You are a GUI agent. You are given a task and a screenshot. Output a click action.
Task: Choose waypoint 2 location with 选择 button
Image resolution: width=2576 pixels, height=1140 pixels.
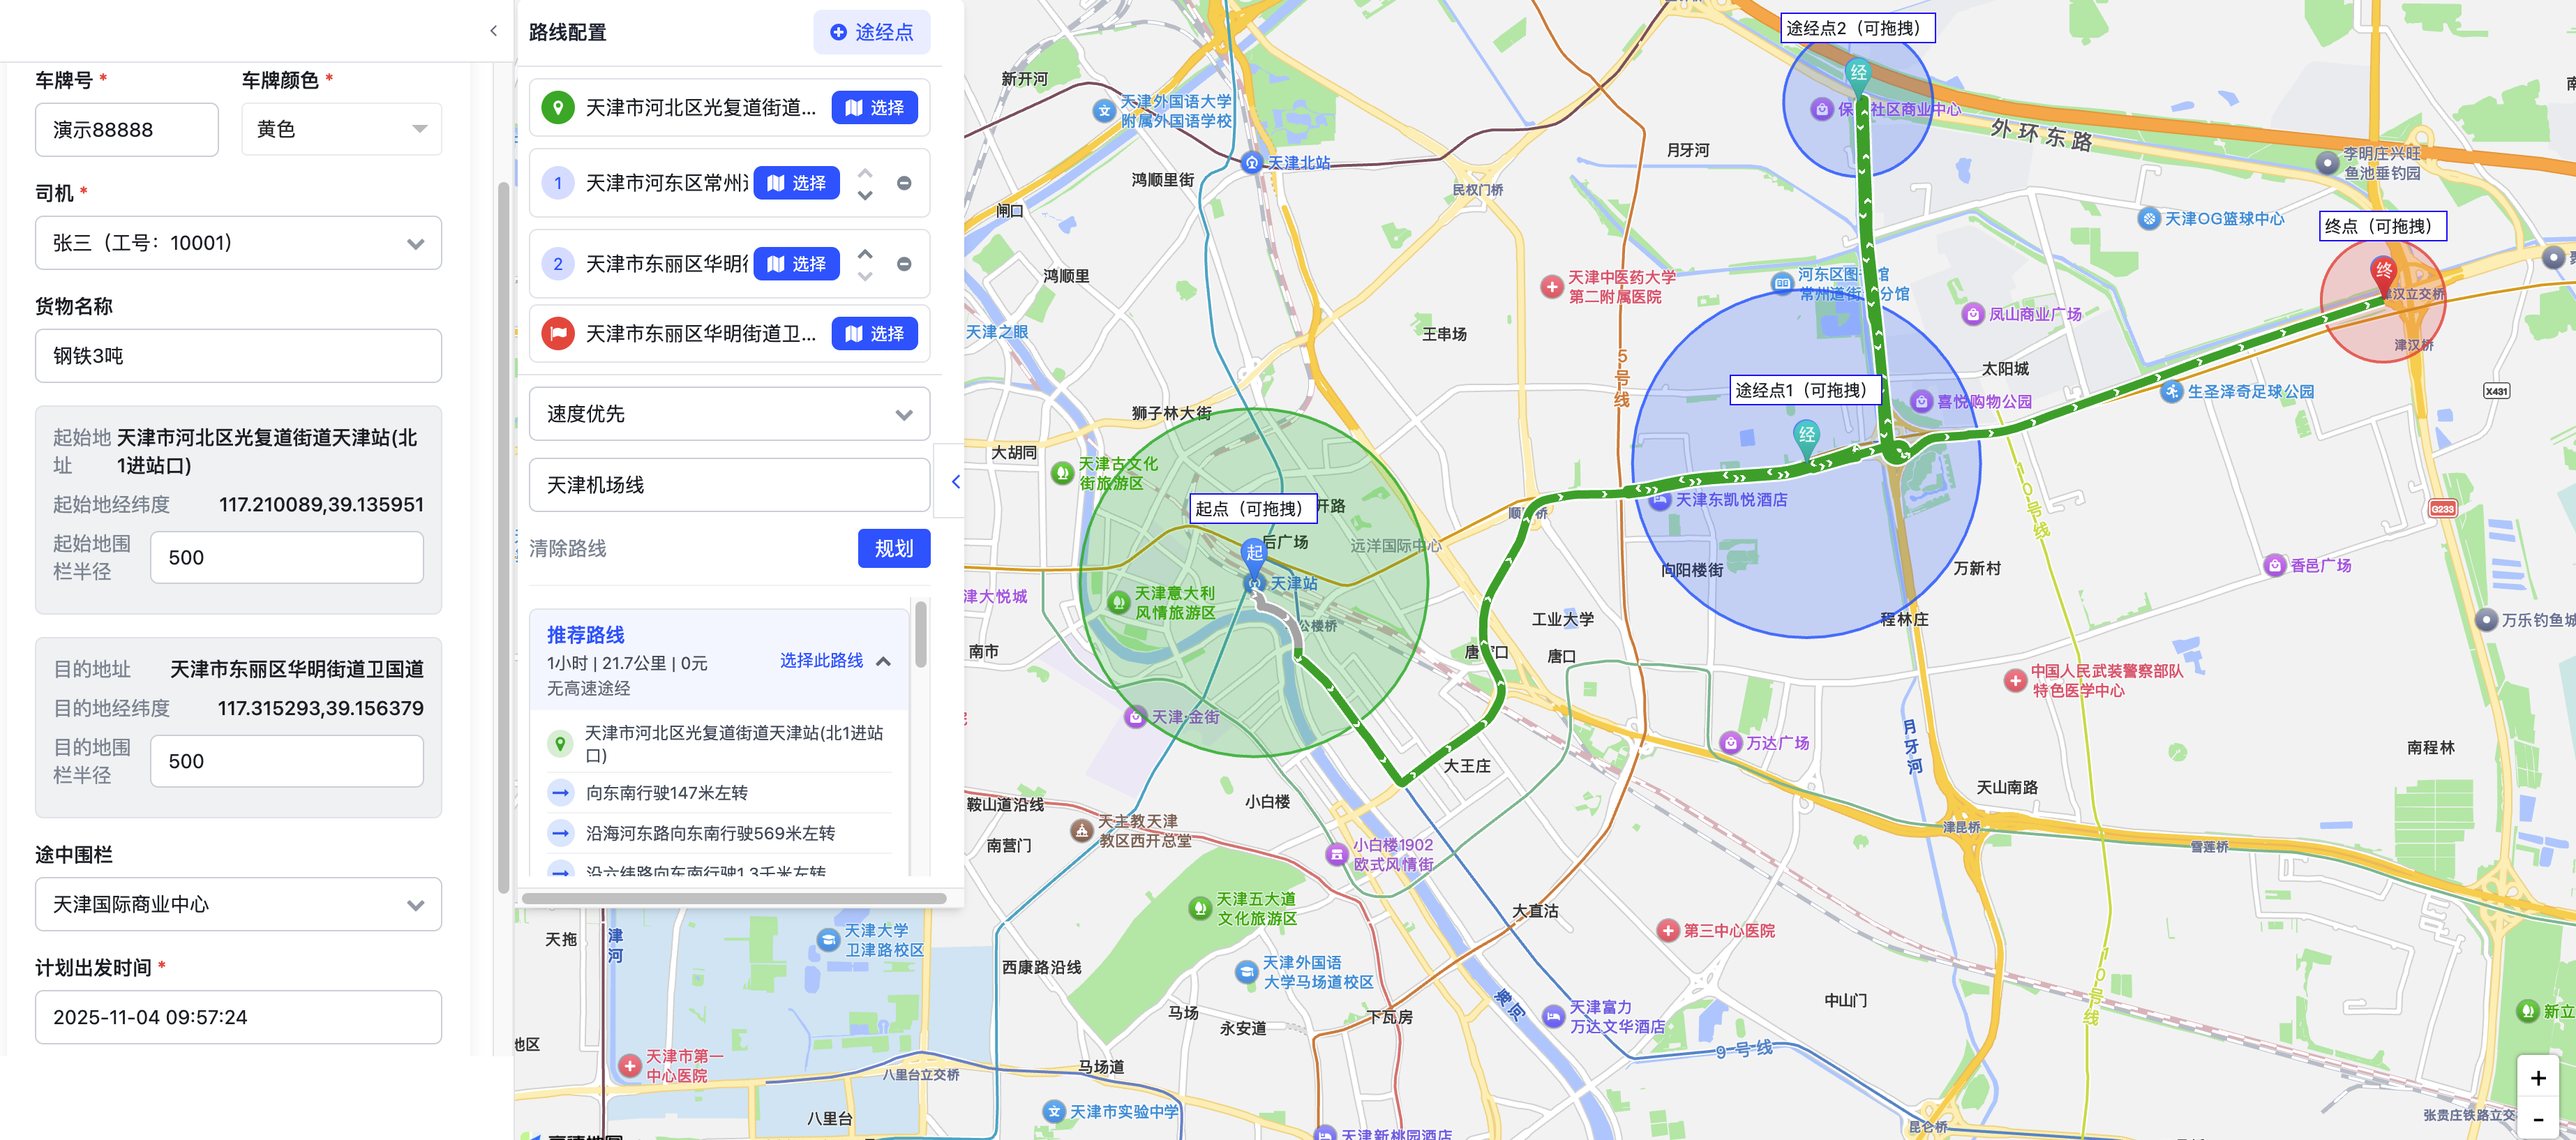point(796,264)
